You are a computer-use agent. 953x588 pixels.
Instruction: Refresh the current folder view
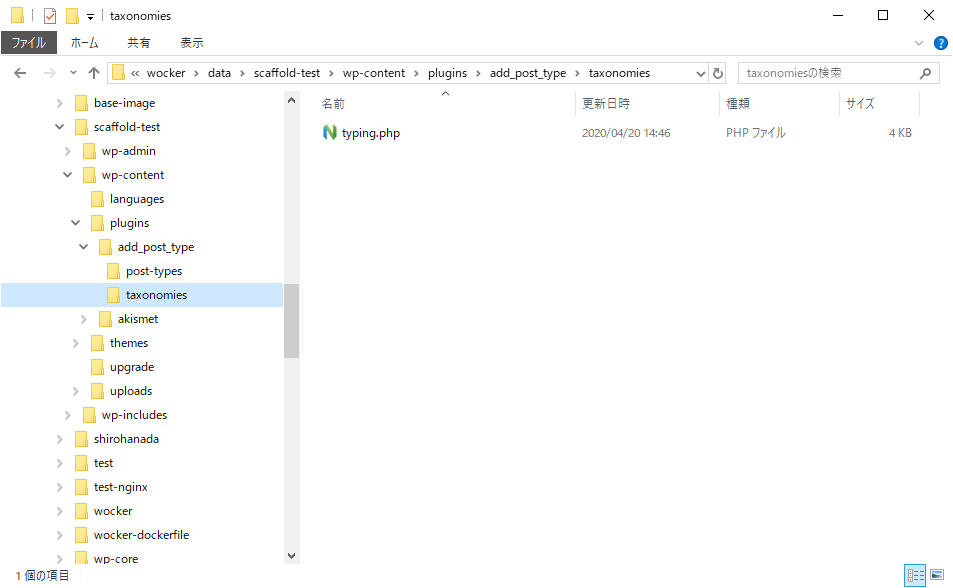click(717, 73)
